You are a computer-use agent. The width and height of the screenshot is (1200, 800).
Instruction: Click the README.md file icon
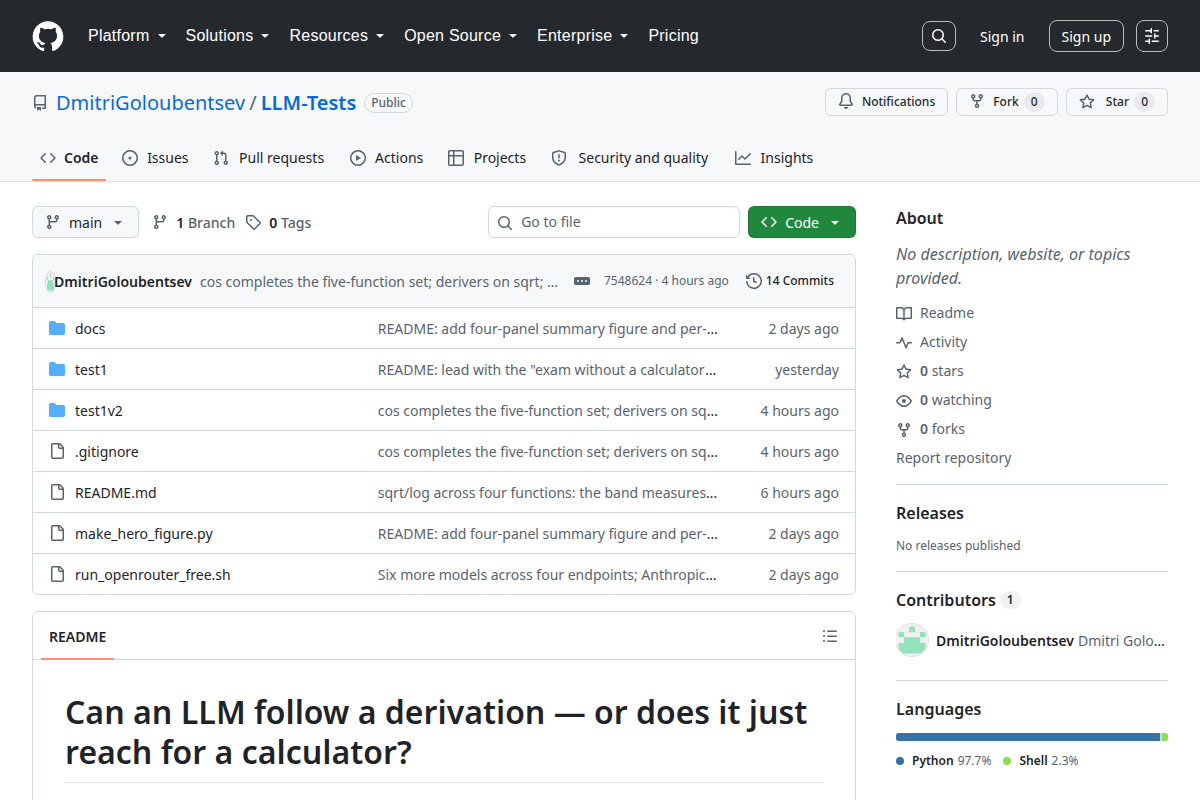coord(57,493)
